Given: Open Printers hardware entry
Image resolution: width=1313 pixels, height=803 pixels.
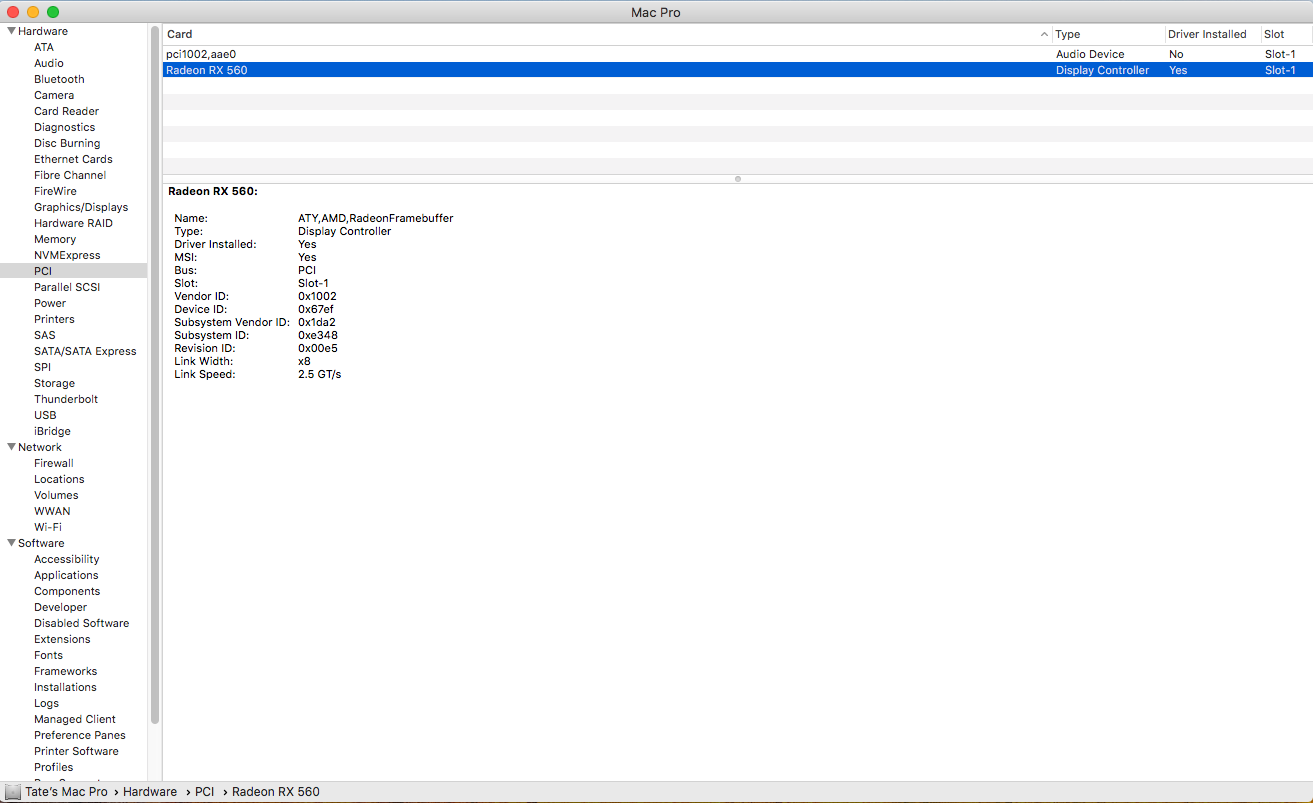Looking at the screenshot, I should tap(54, 319).
